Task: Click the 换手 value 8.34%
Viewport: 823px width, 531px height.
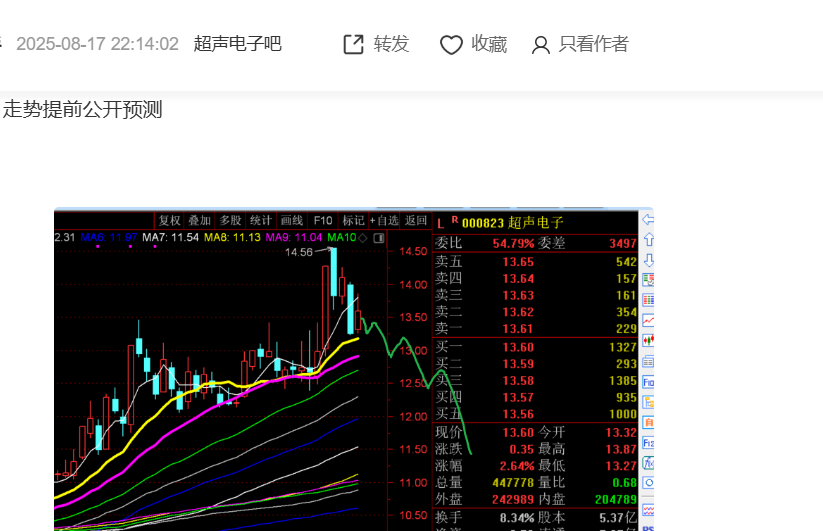Action: 517,518
